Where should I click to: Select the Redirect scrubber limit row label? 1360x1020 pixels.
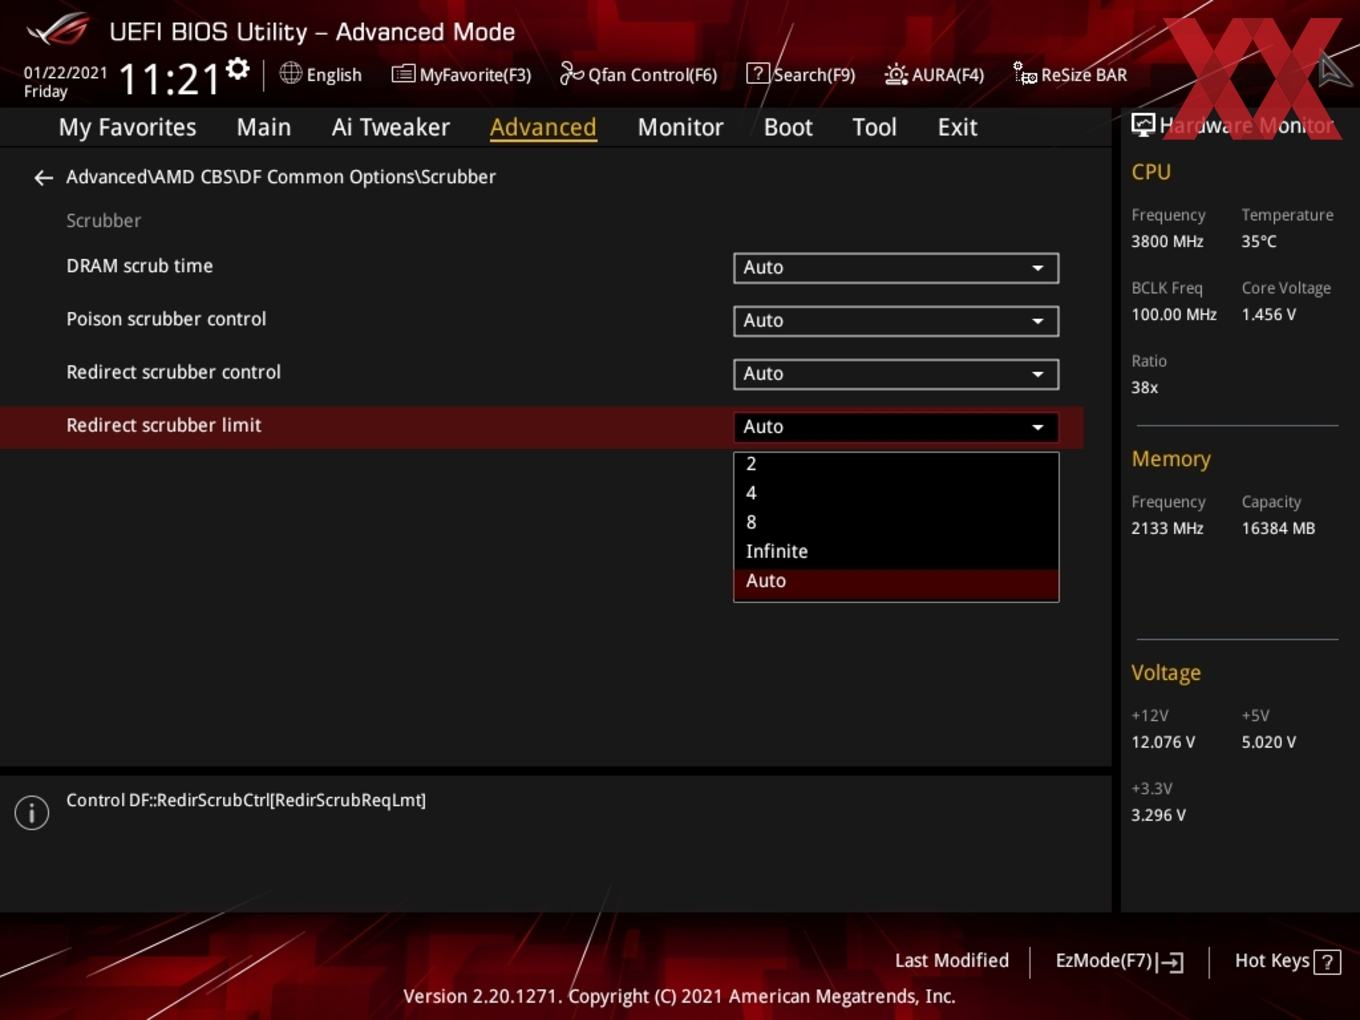163,425
